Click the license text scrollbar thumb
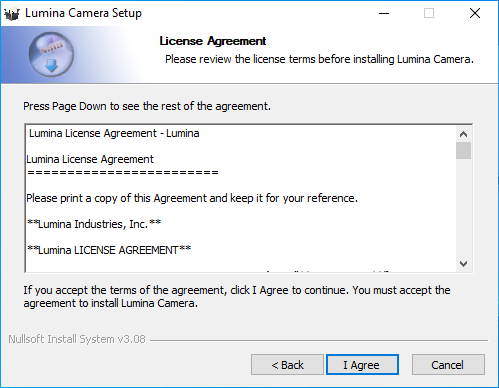The width and height of the screenshot is (499, 388). click(463, 151)
